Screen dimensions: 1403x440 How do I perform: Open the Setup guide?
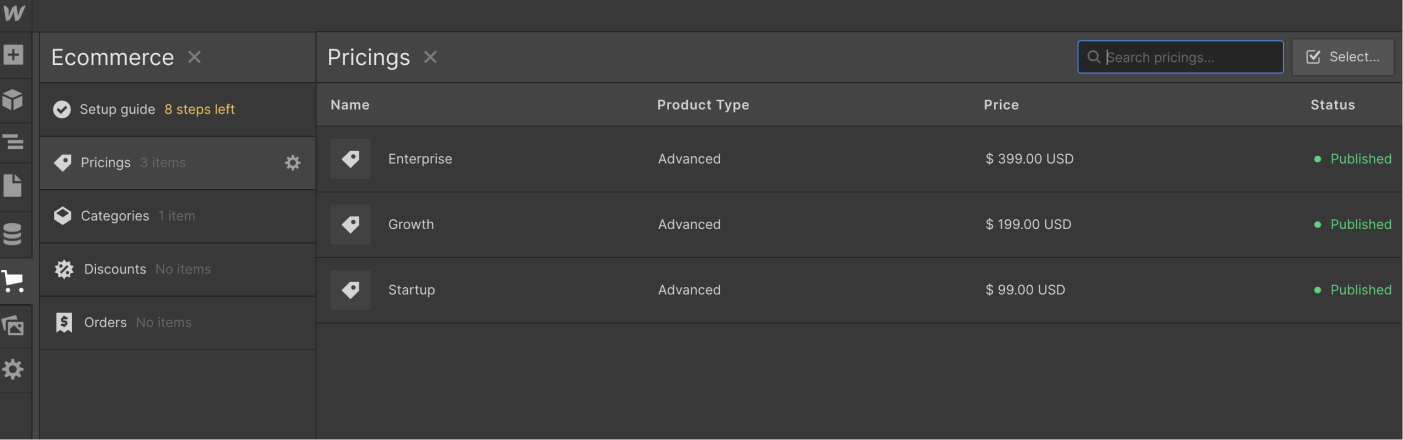(117, 109)
